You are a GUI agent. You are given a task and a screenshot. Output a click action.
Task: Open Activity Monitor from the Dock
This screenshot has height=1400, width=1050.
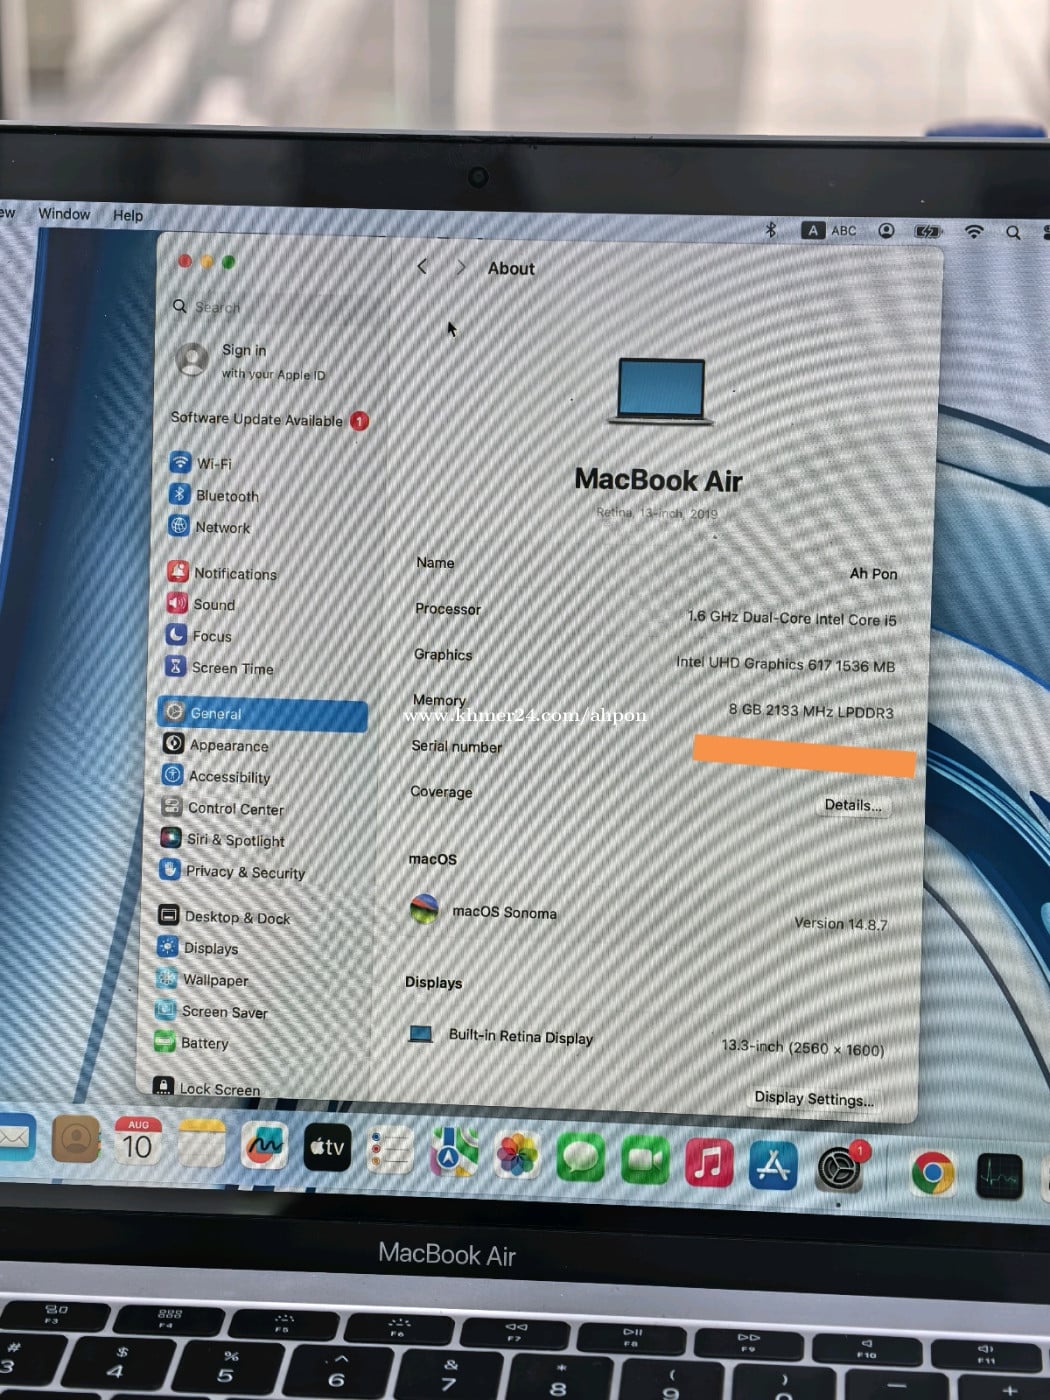pos(999,1177)
